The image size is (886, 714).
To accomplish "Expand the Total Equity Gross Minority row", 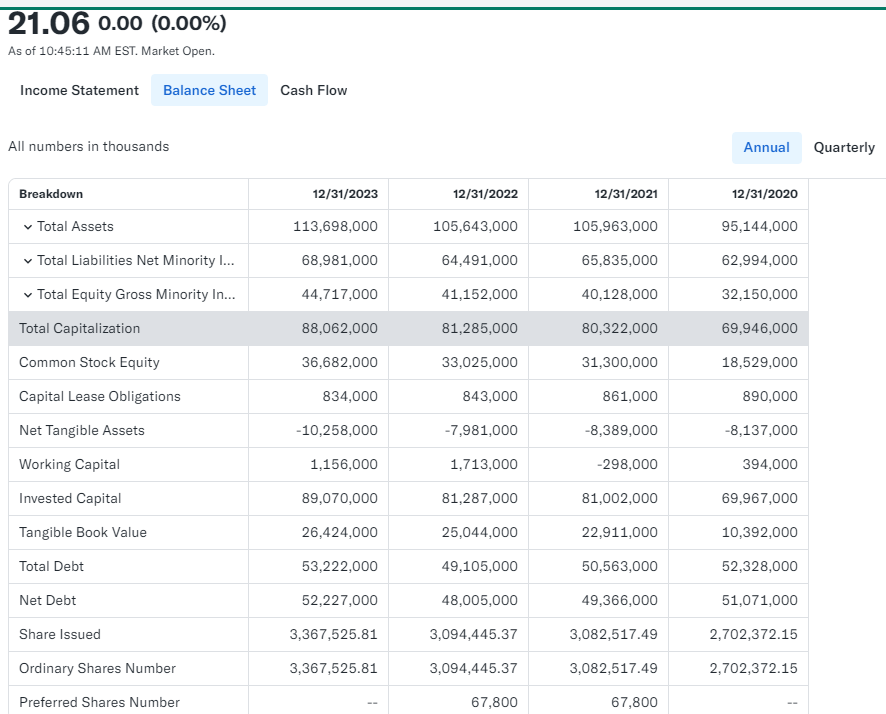I will tap(28, 295).
